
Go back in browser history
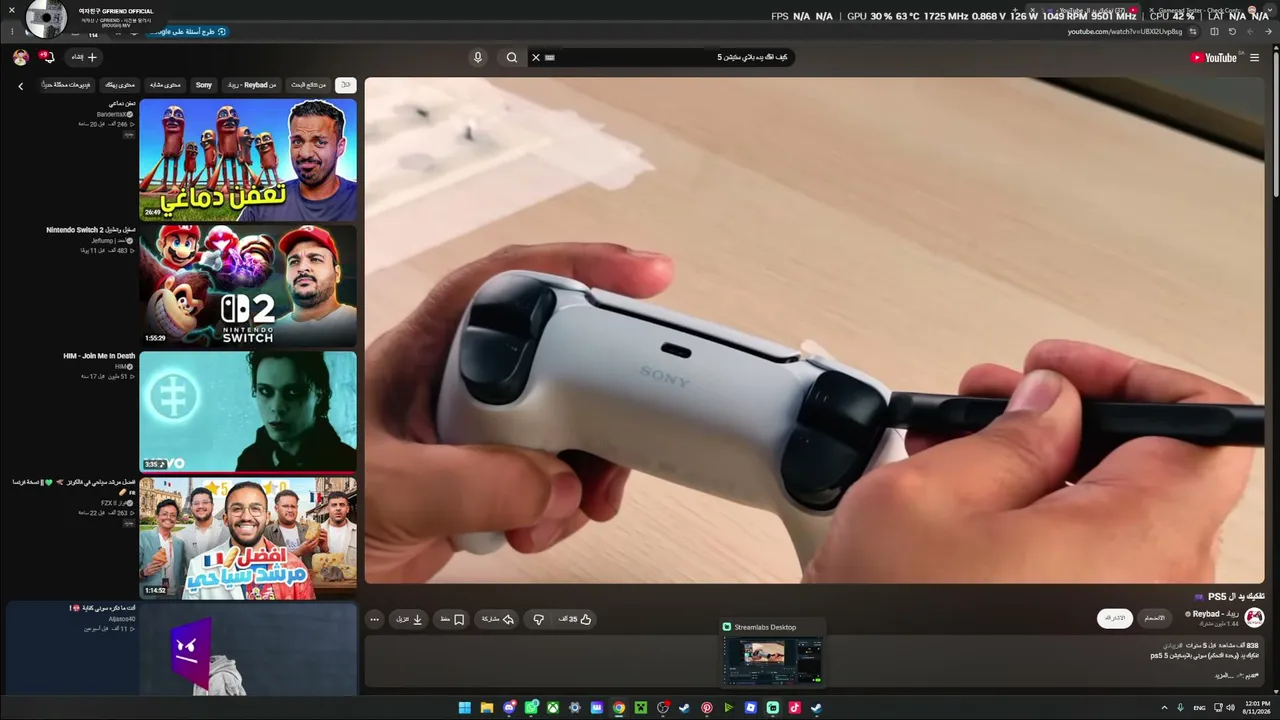[1268, 32]
